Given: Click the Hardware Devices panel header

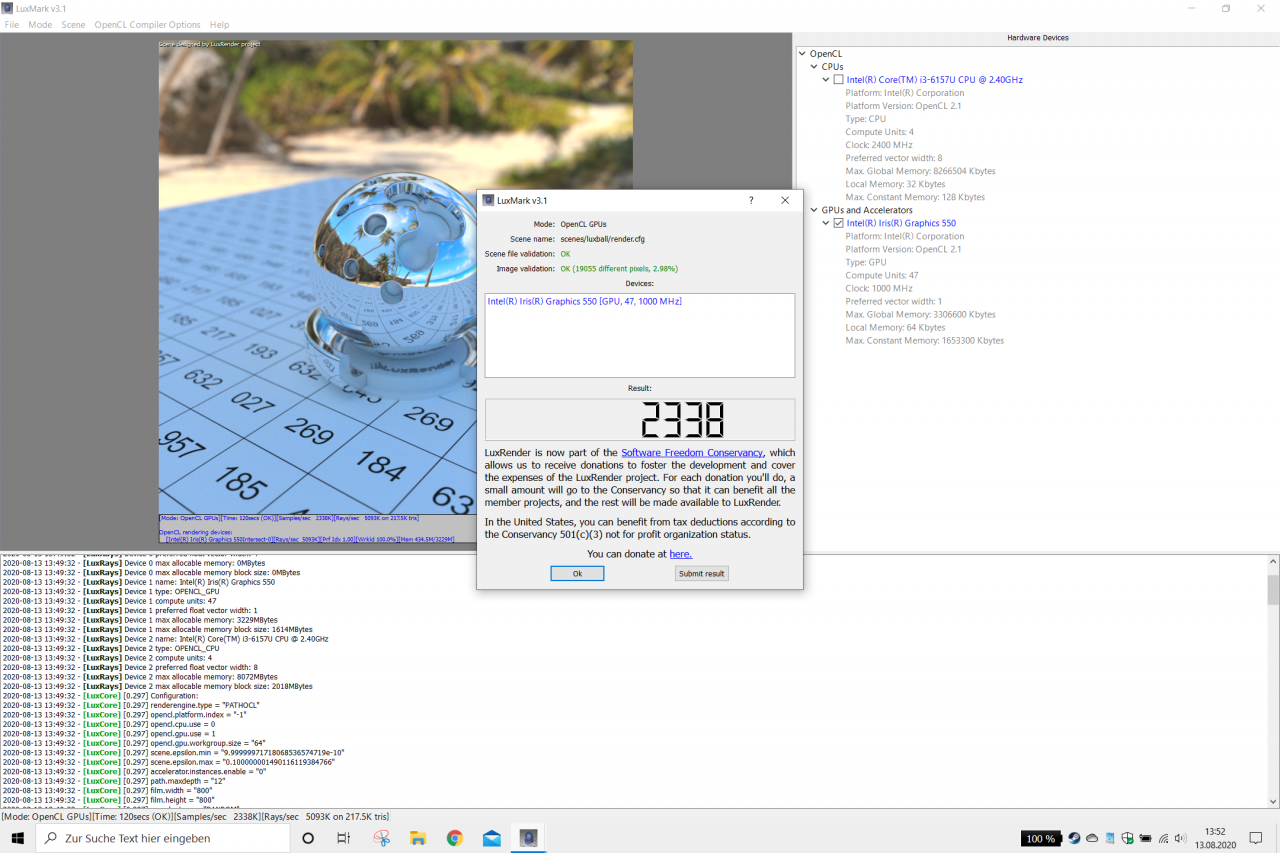Looking at the screenshot, I should [1037, 38].
